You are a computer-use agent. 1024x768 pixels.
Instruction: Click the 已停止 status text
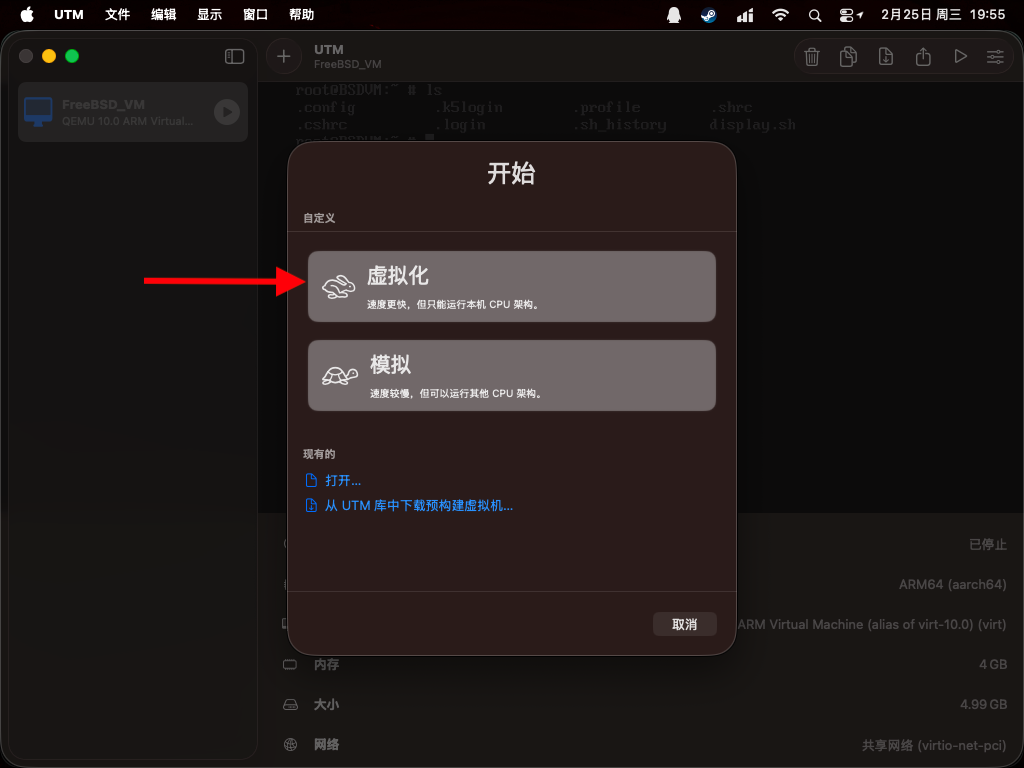[987, 544]
